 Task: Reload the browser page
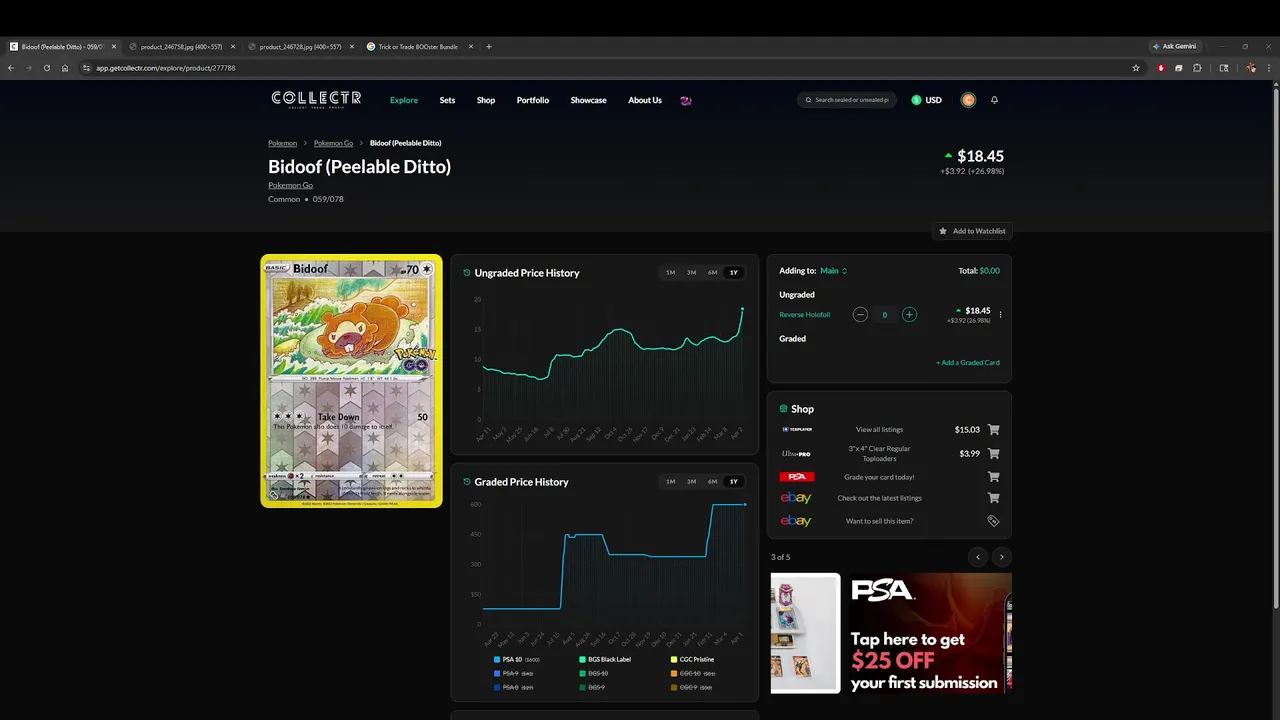coord(46,68)
